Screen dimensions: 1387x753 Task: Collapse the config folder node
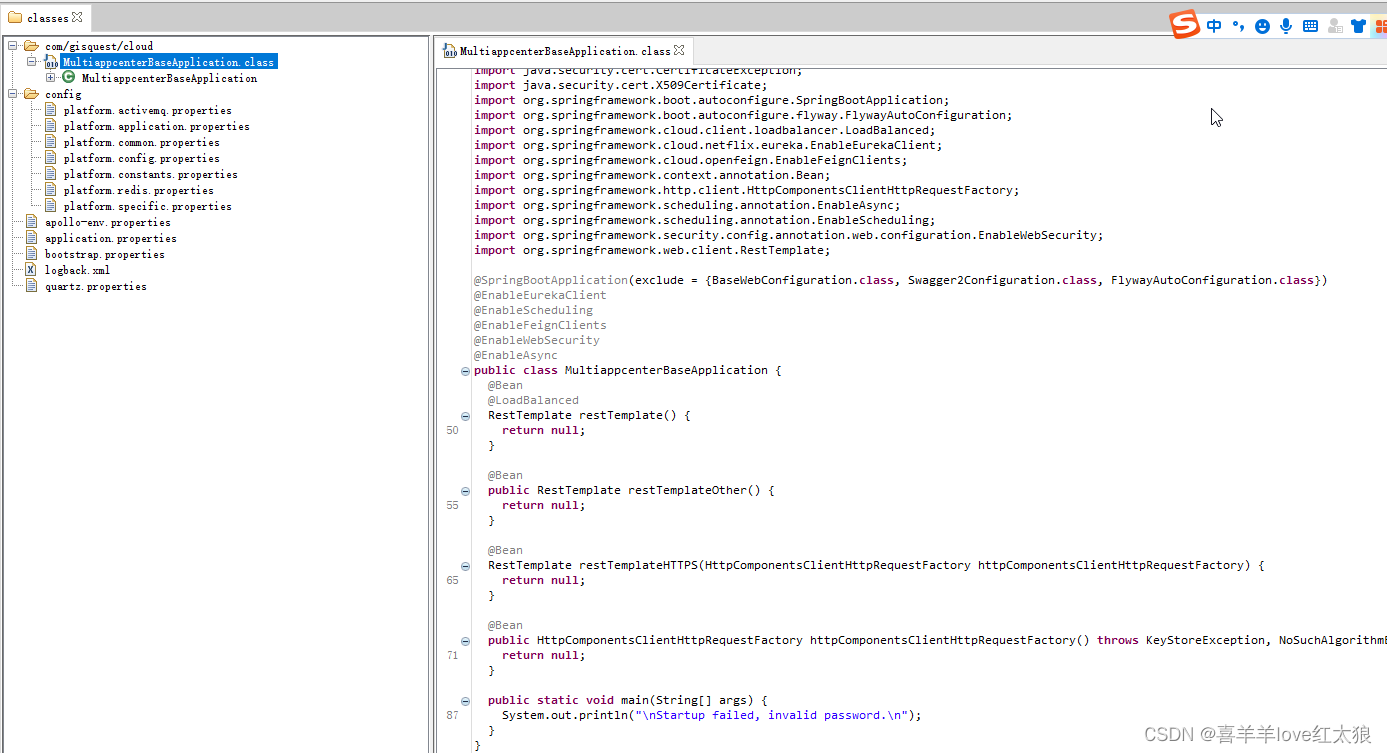coord(12,93)
